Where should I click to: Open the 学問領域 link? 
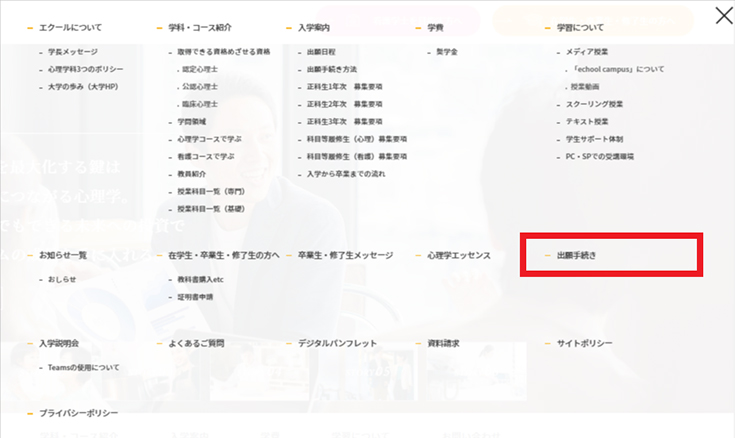(x=192, y=121)
